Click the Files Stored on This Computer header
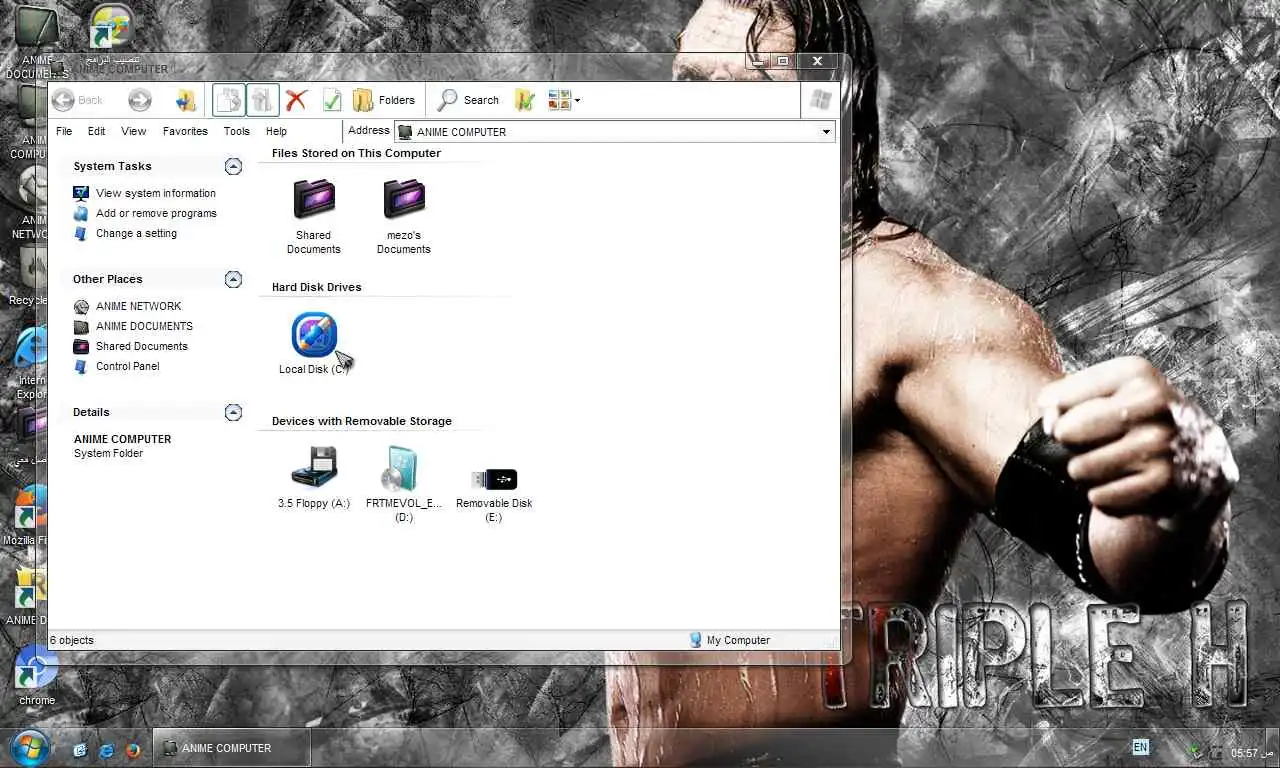Viewport: 1280px width, 768px height. pyautogui.click(x=356, y=153)
